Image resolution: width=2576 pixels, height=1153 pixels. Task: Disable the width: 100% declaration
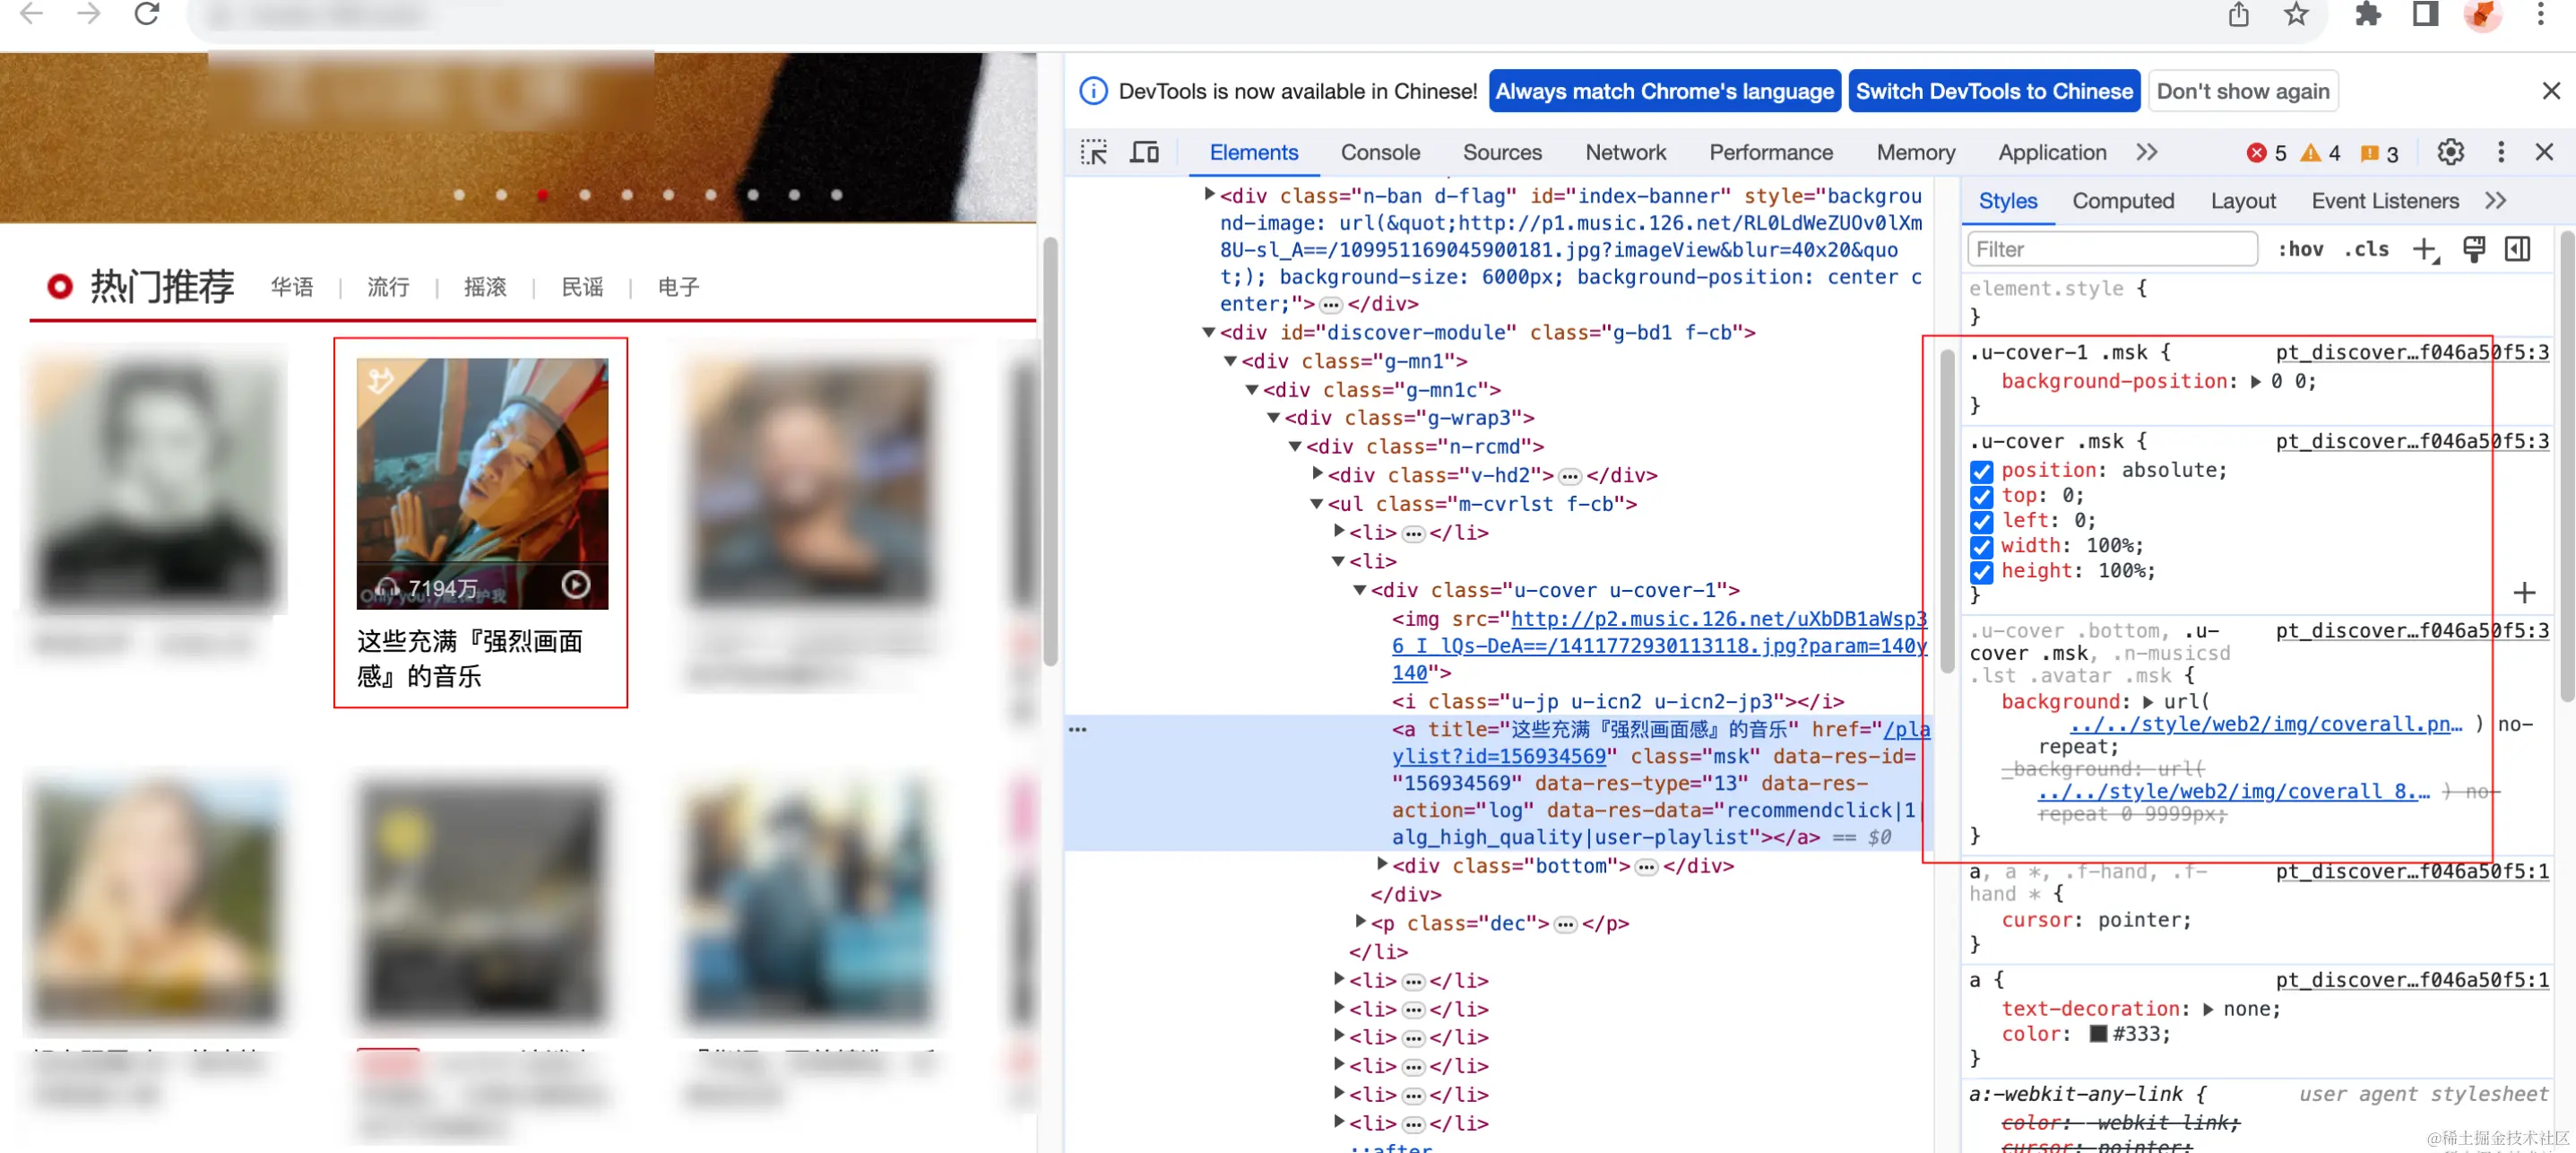coord(1981,547)
